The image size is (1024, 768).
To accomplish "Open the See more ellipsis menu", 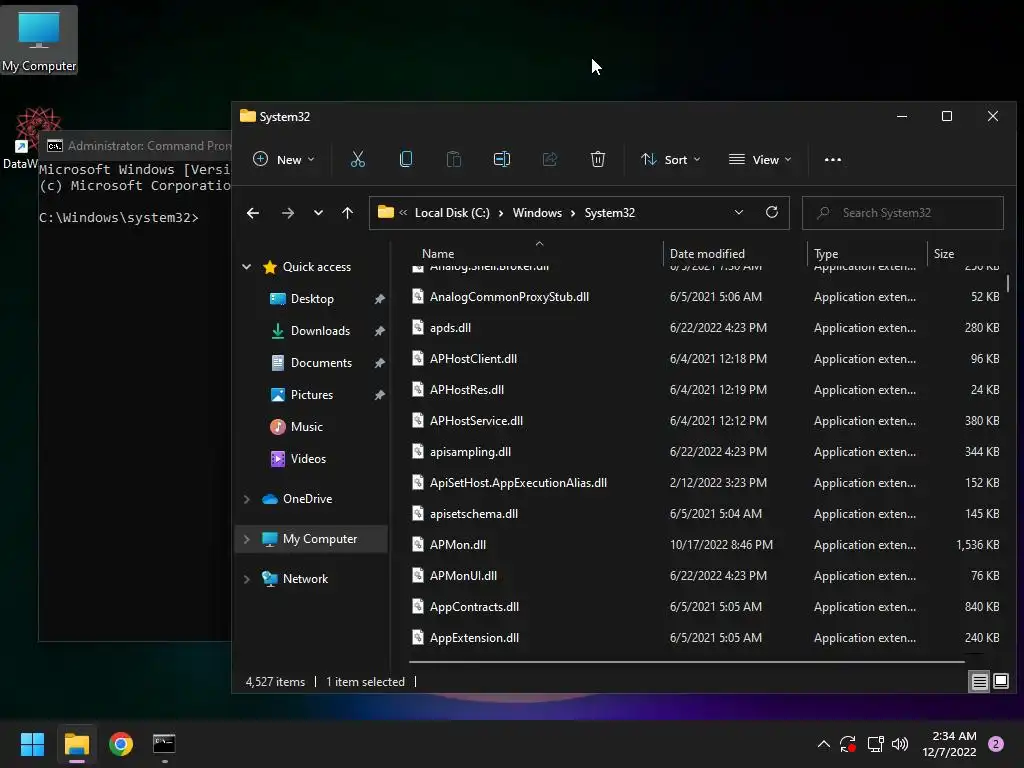I will tap(833, 159).
